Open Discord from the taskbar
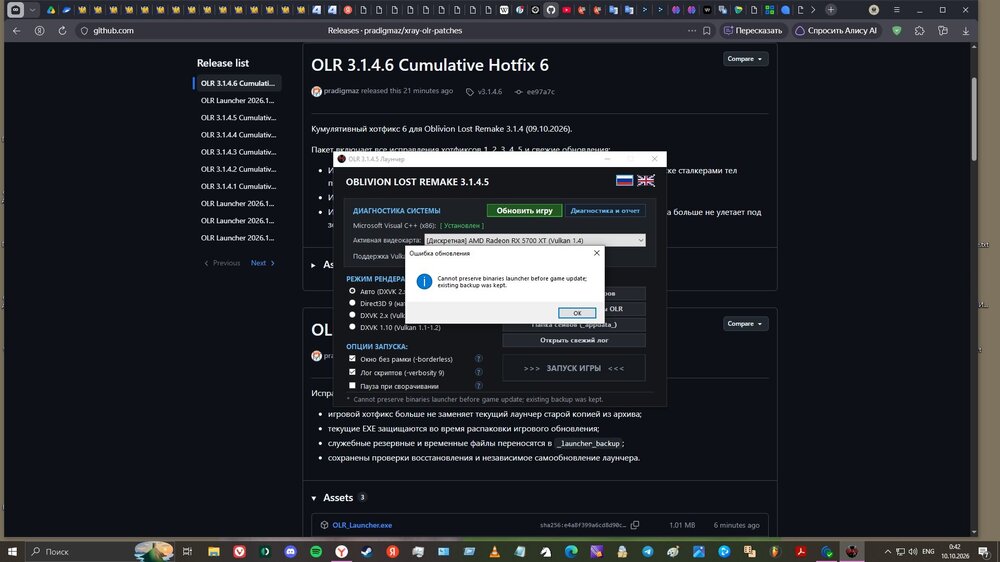Viewport: 1000px width, 562px height. [290, 551]
